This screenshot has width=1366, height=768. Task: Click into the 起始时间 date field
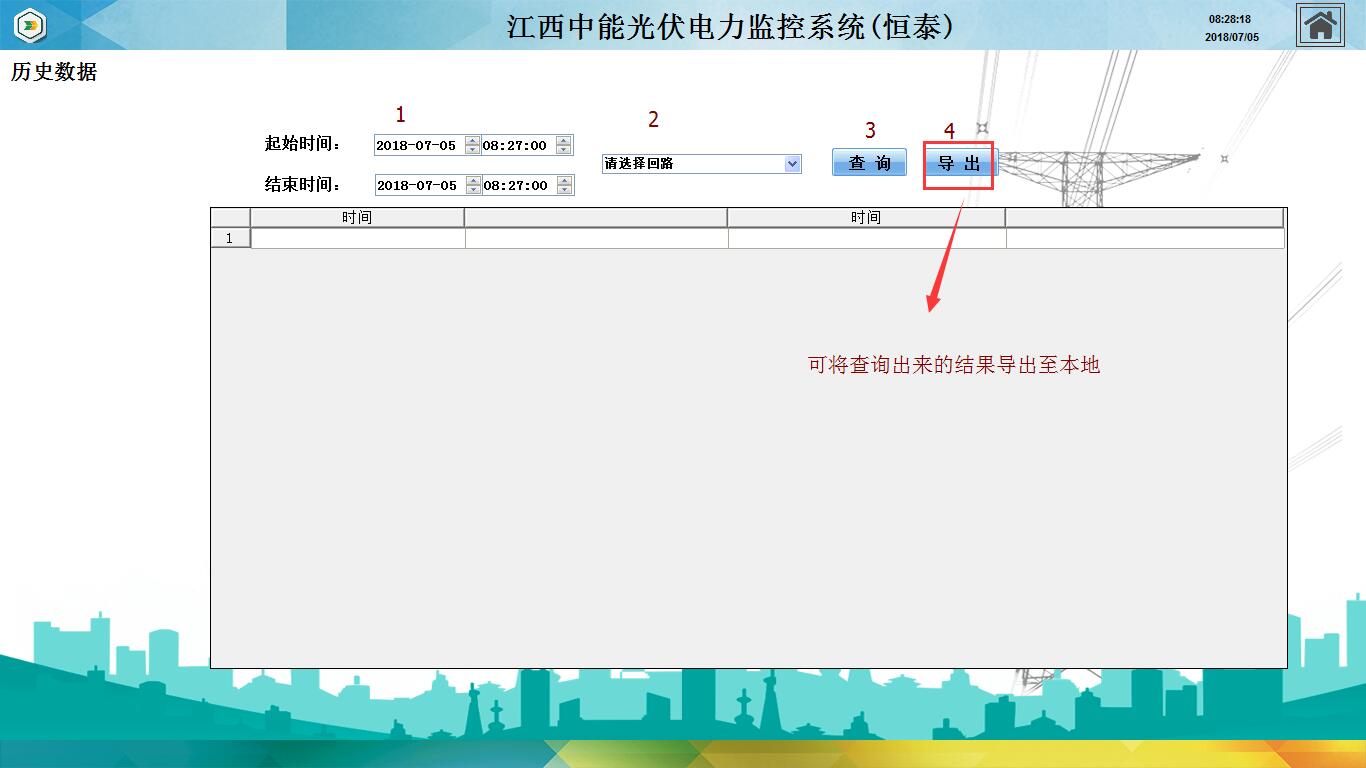418,146
